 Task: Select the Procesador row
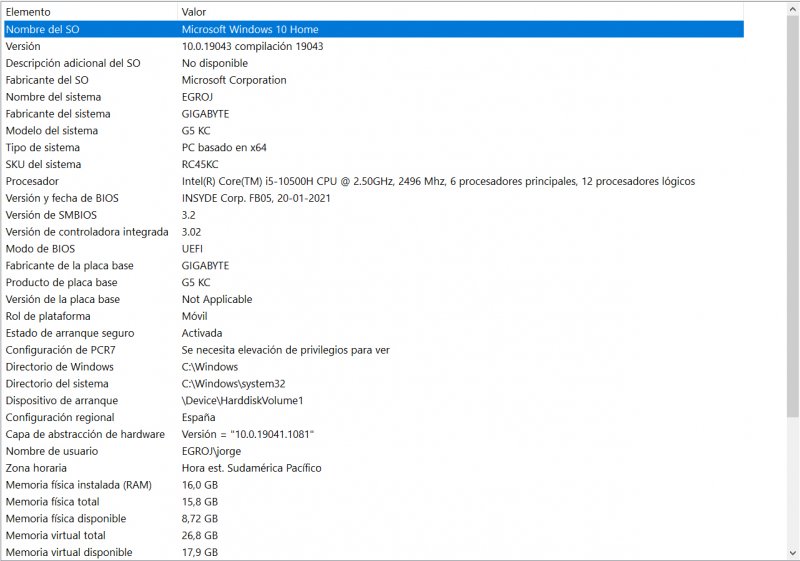(373, 181)
